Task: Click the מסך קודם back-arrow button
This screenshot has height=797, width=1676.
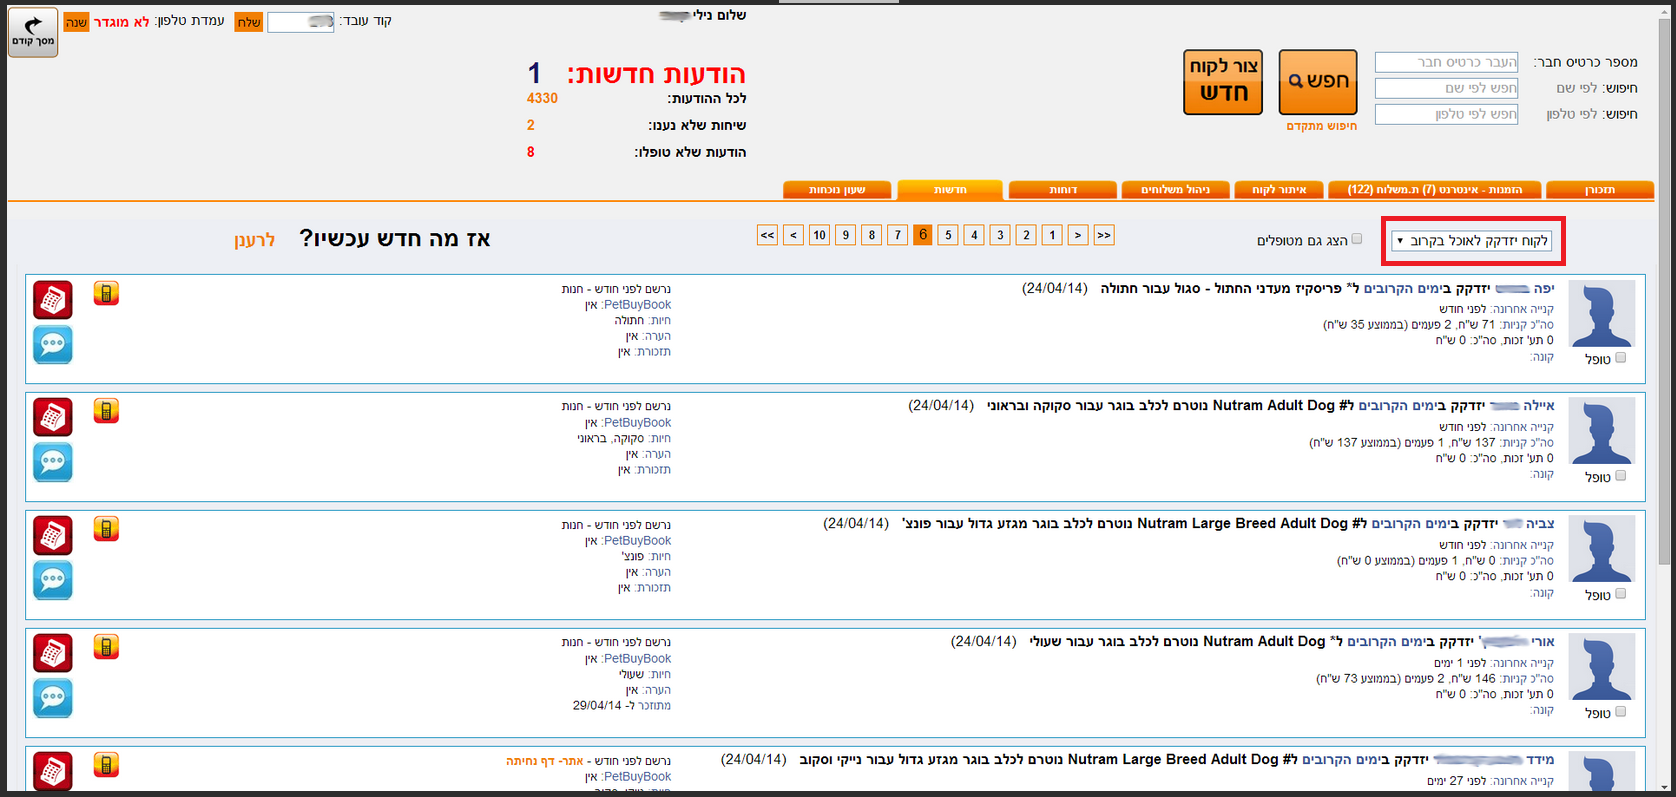Action: [33, 32]
